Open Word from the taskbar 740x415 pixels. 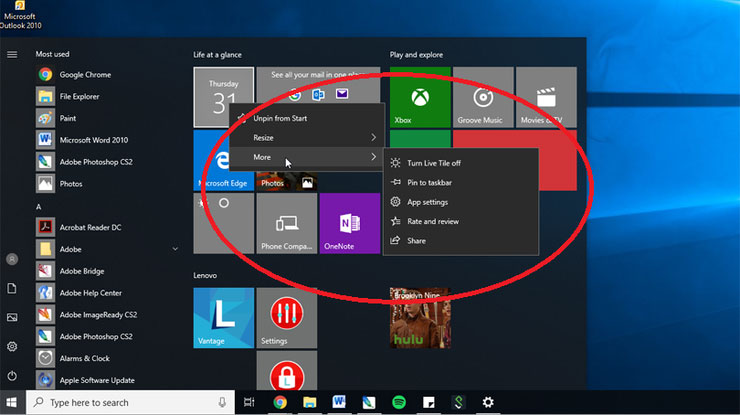coord(339,402)
